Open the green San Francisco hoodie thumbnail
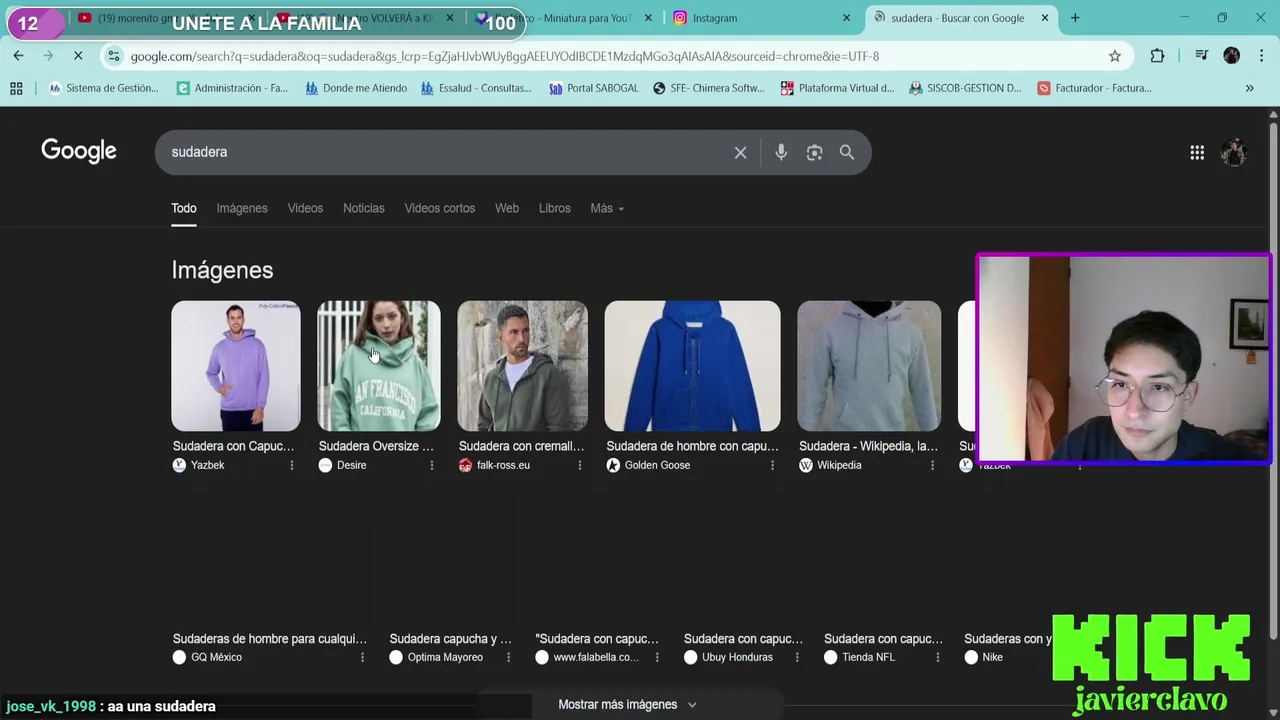Image resolution: width=1280 pixels, height=720 pixels. coord(379,366)
